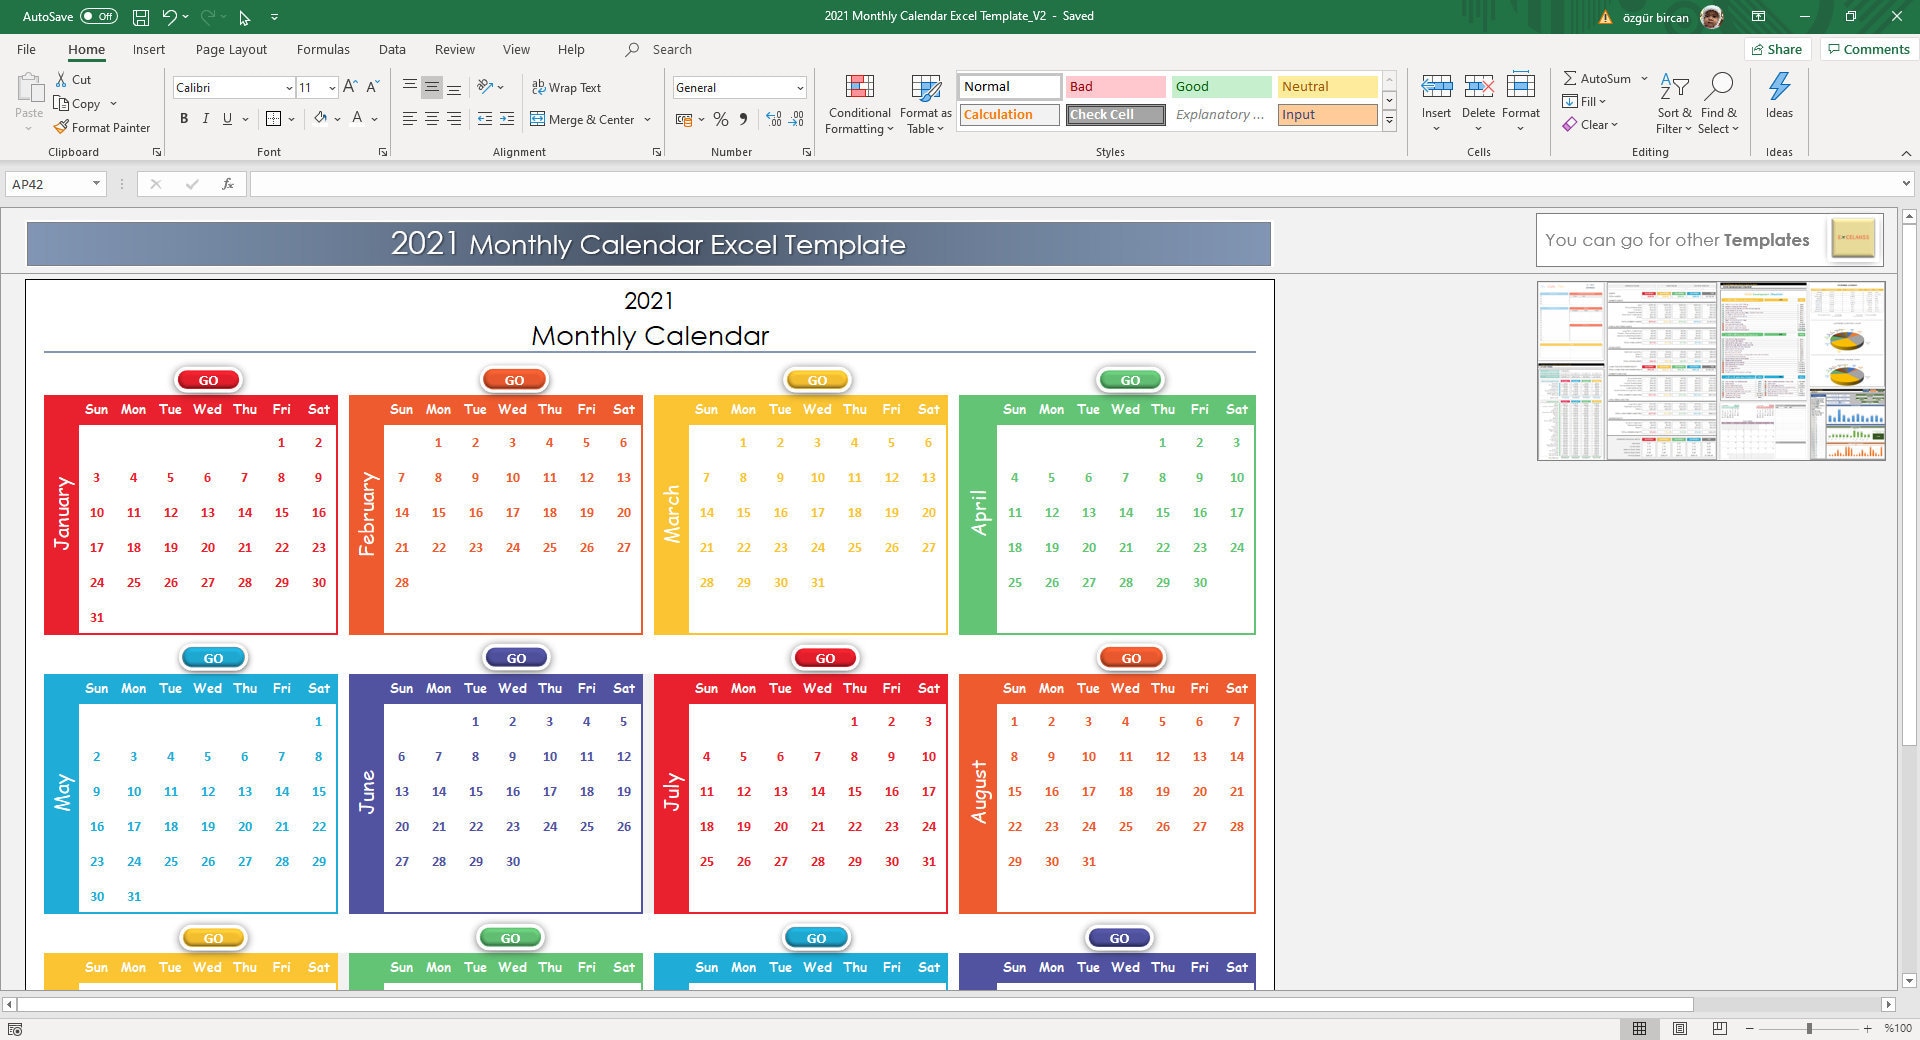
Task: Switch to the Data tab
Action: point(392,49)
